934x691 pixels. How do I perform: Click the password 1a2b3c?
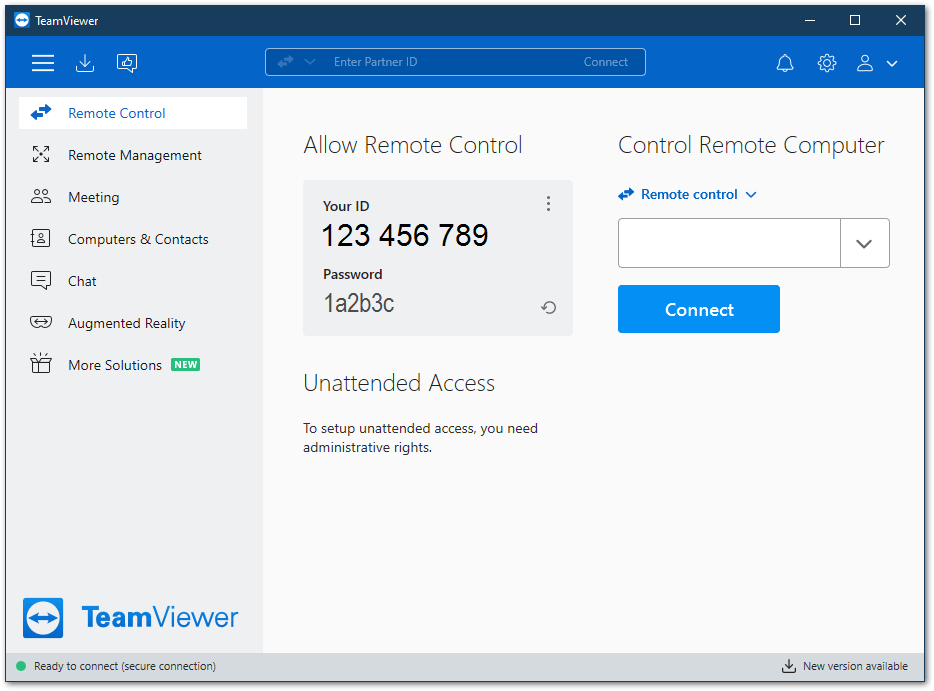click(x=359, y=303)
